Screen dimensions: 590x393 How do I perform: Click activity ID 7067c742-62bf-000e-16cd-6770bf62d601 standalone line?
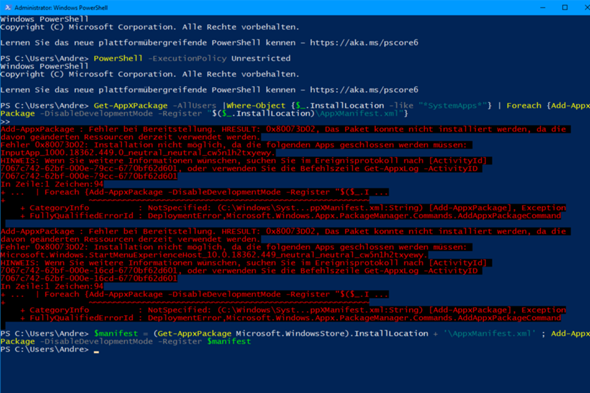[x=88, y=279]
